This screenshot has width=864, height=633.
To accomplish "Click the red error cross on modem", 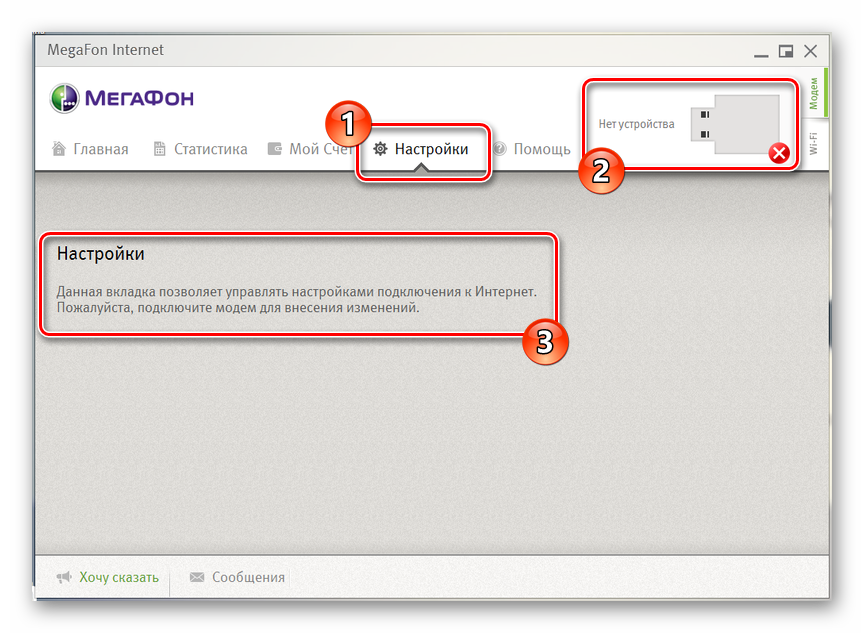I will [779, 153].
